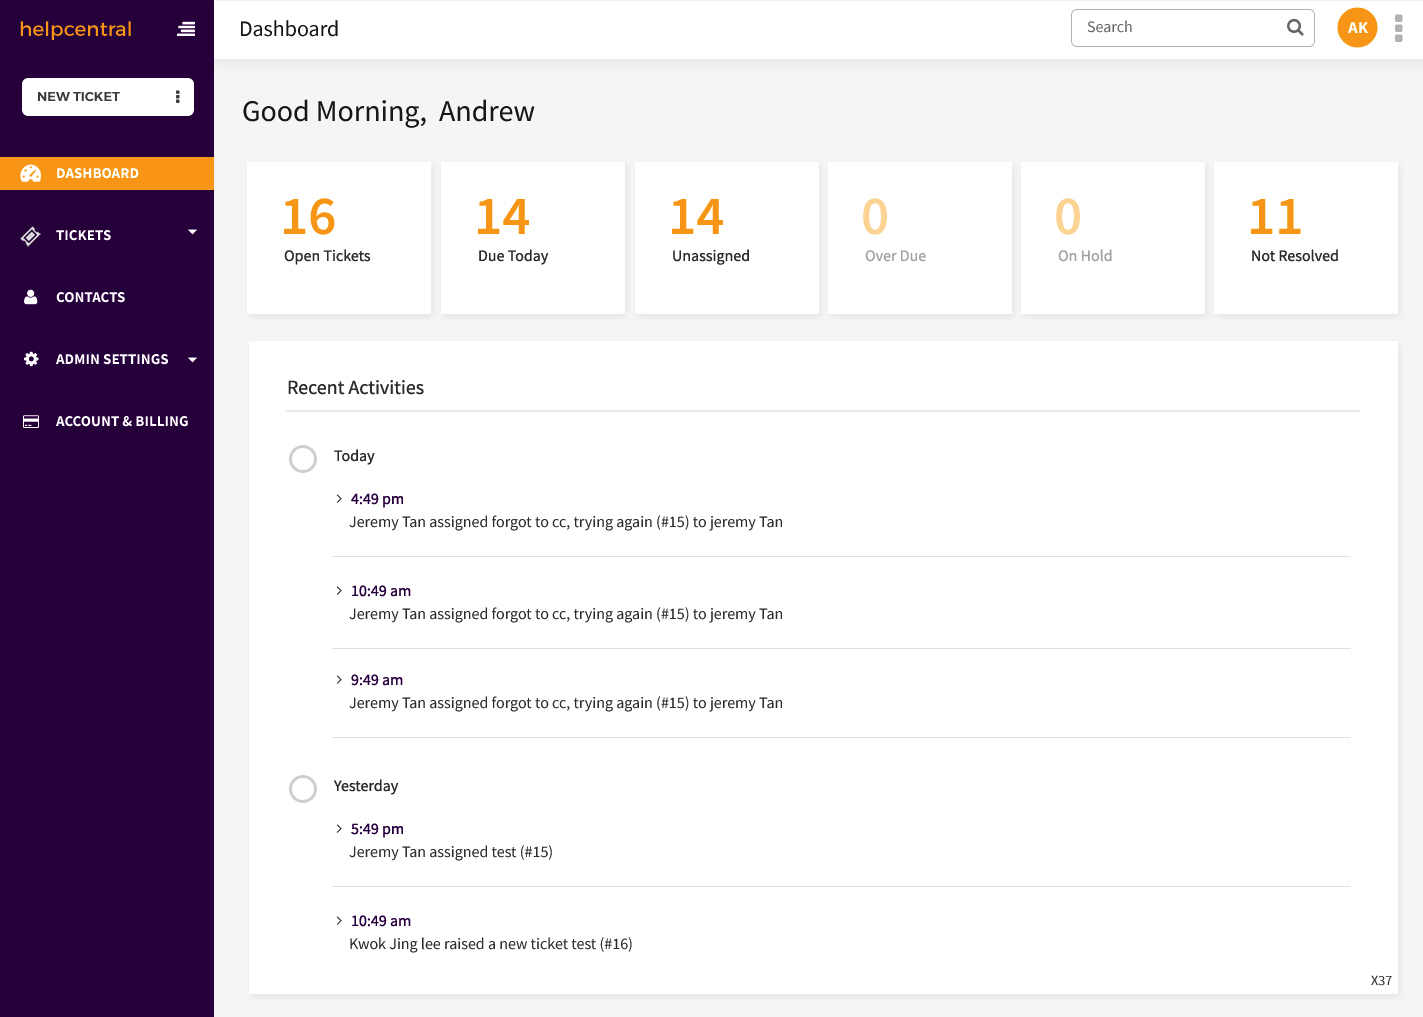Collapse sidebar using the hamburger menu icon
Screen dimensions: 1423x1017
[186, 29]
